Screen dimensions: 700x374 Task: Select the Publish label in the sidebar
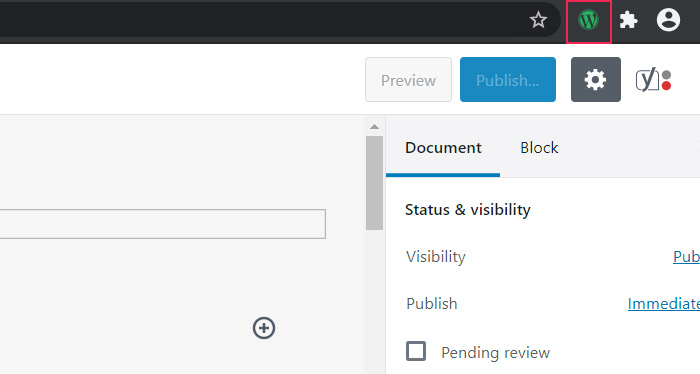tap(432, 303)
